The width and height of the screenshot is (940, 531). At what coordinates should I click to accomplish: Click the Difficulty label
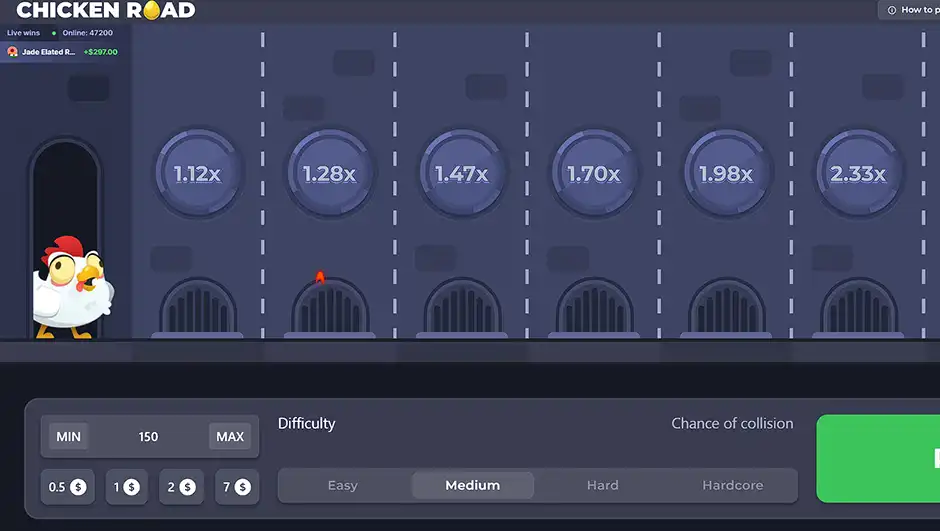[306, 424]
